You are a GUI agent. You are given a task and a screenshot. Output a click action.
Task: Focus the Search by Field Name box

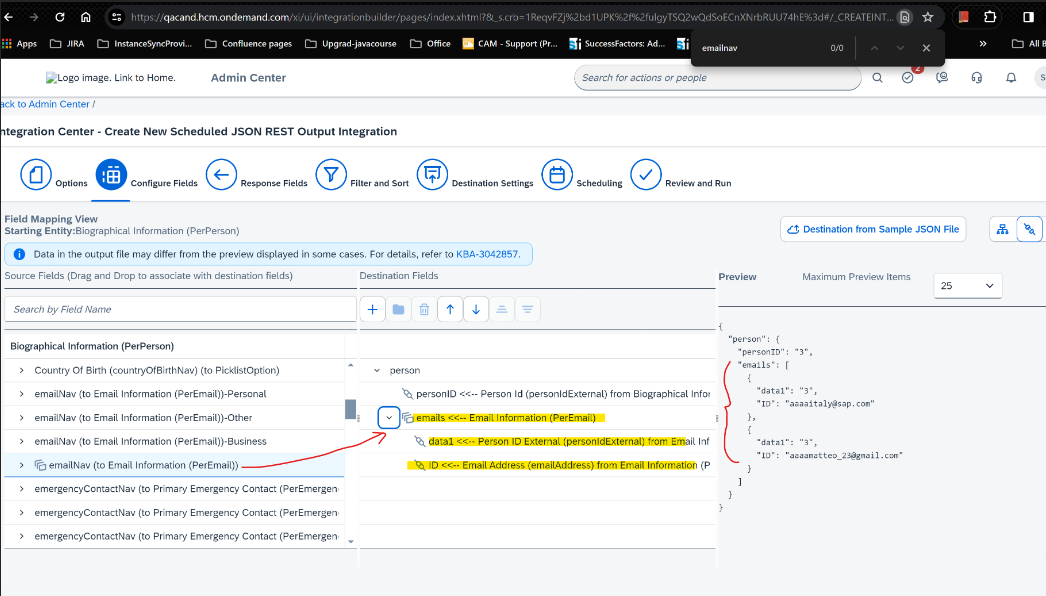tap(180, 310)
